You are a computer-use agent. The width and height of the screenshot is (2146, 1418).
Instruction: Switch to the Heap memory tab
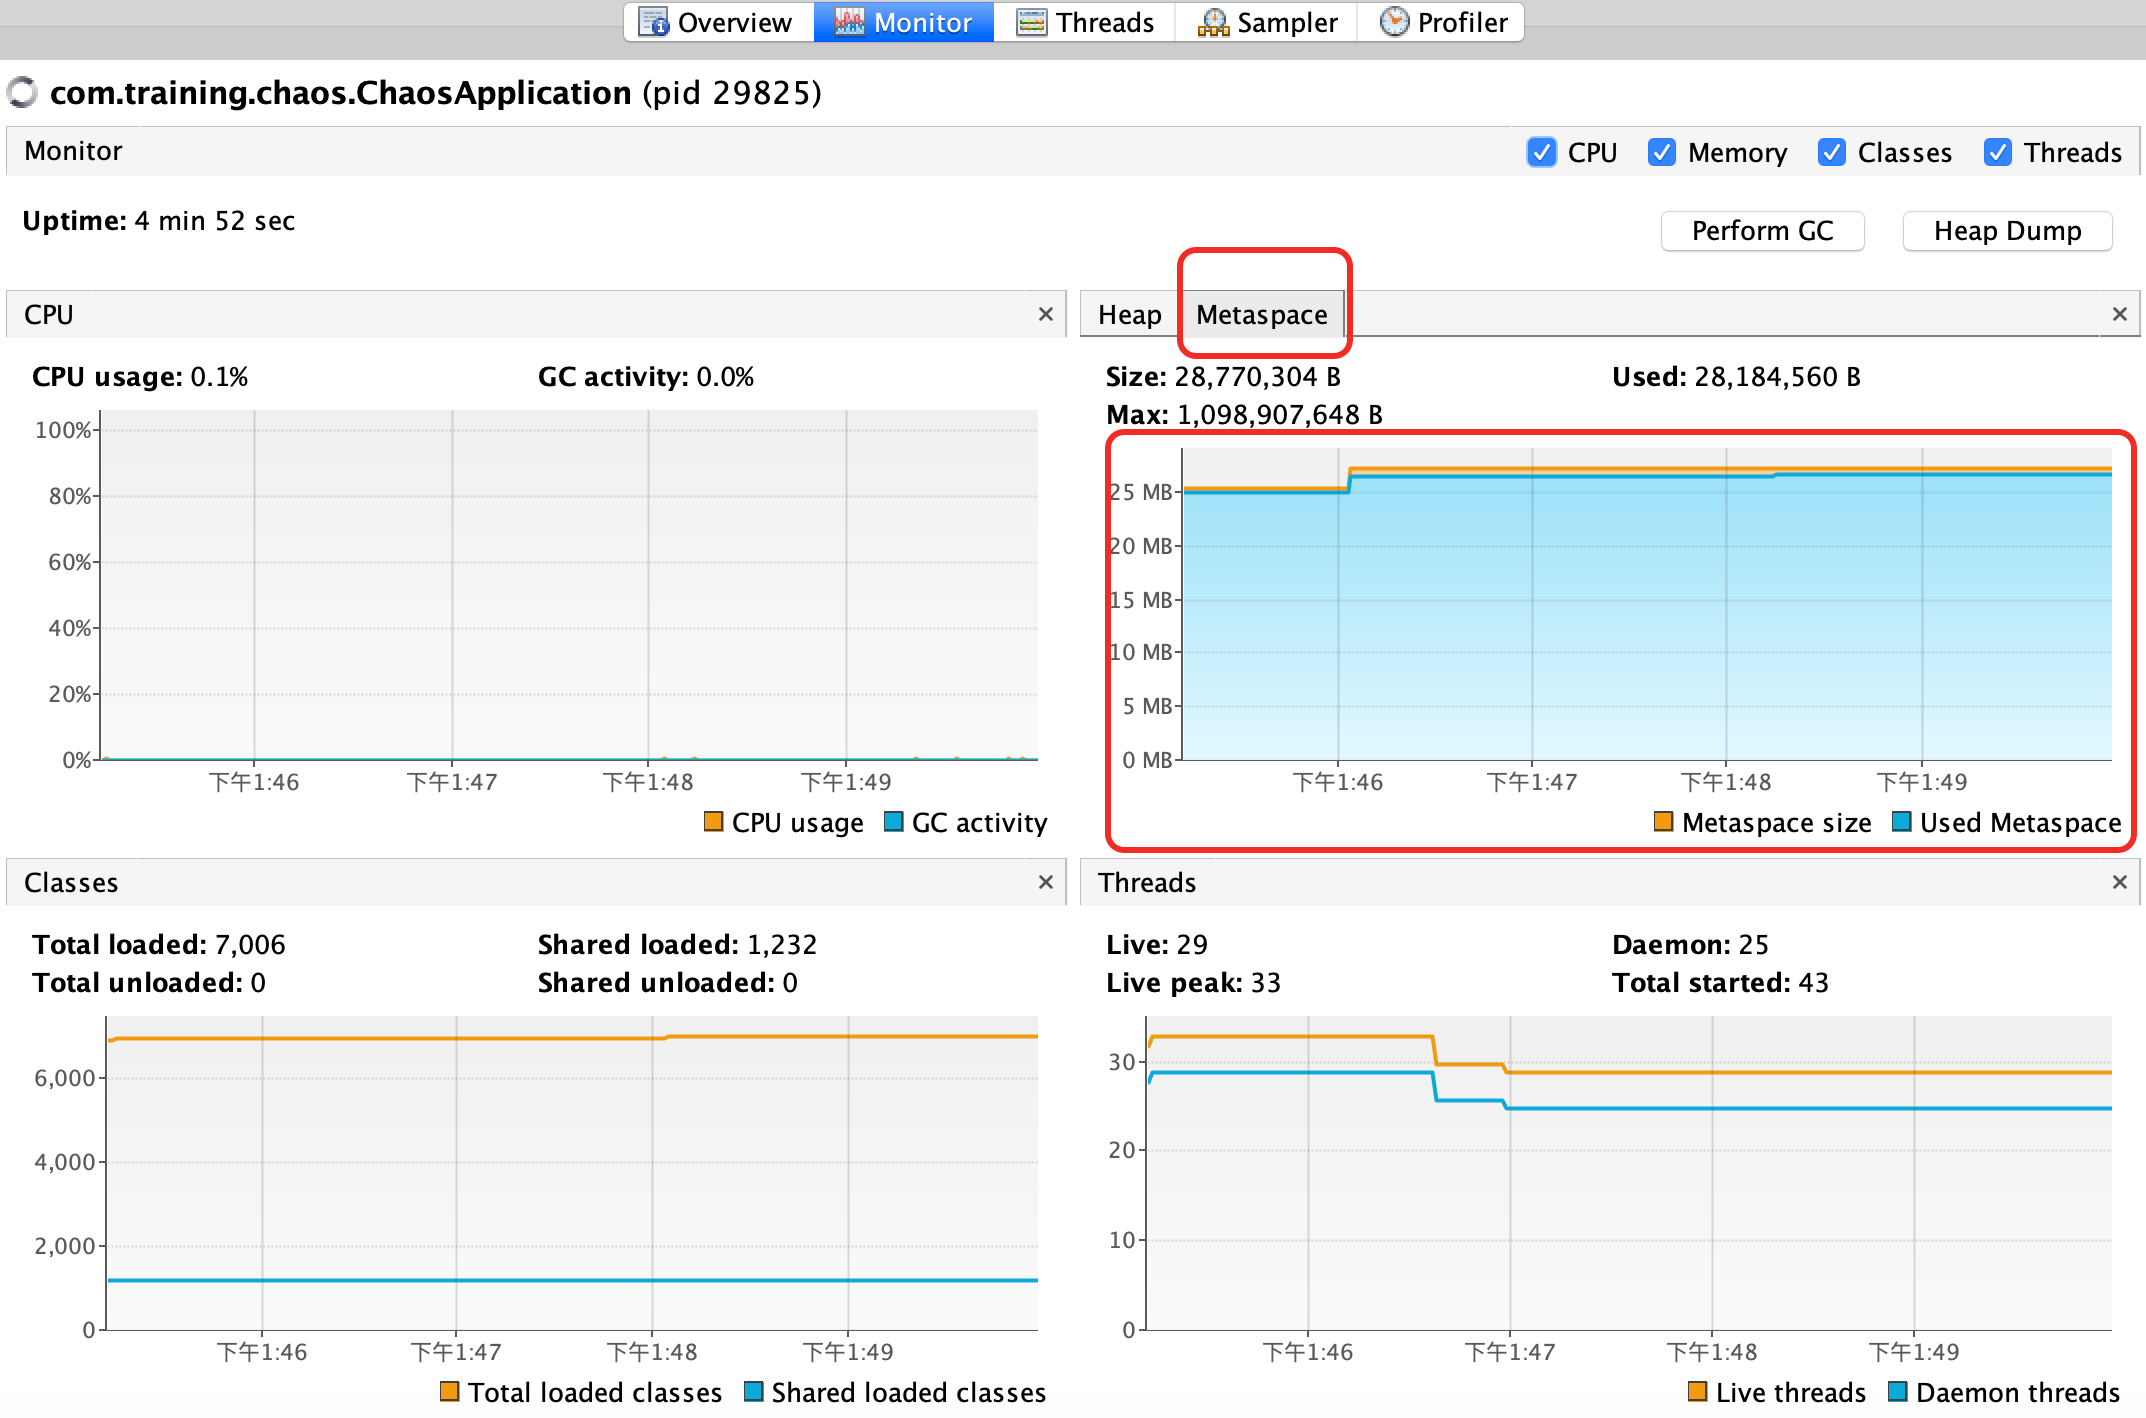pos(1130,315)
